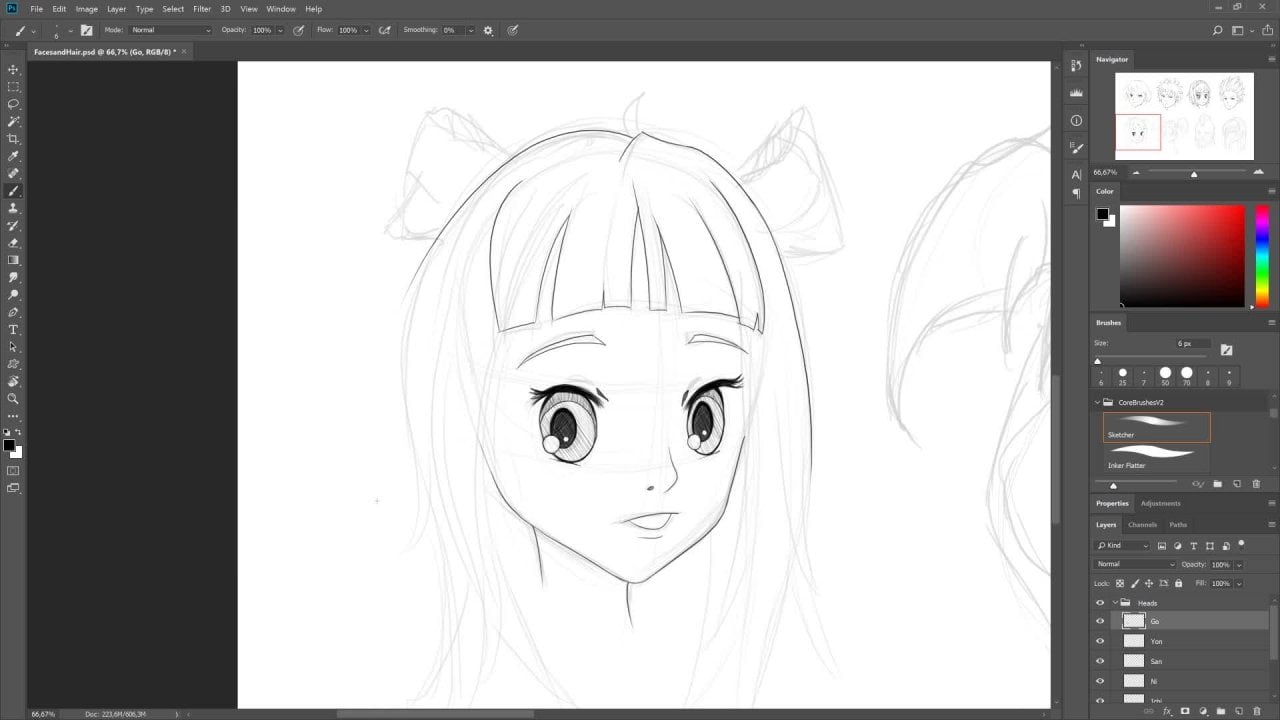Toggle visibility of the Yon layer
This screenshot has width=1280, height=720.
pos(1100,642)
